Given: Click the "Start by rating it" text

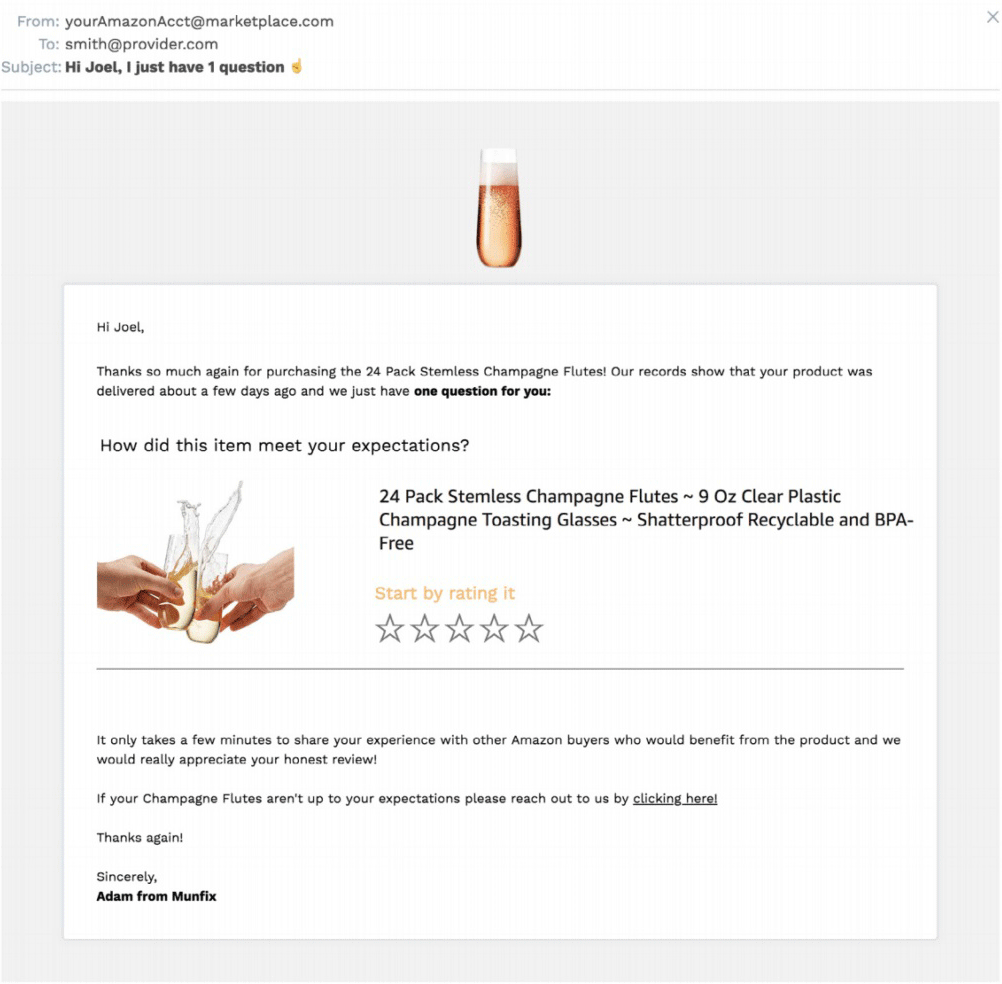Looking at the screenshot, I should pos(445,593).
